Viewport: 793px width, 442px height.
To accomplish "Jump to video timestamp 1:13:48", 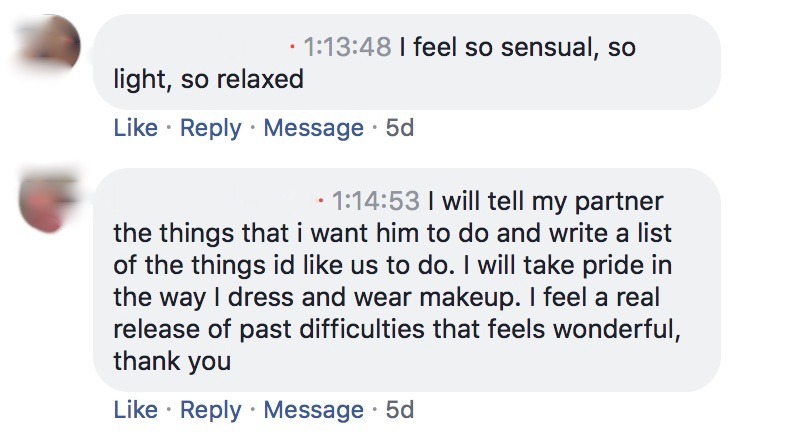I will click(x=345, y=47).
